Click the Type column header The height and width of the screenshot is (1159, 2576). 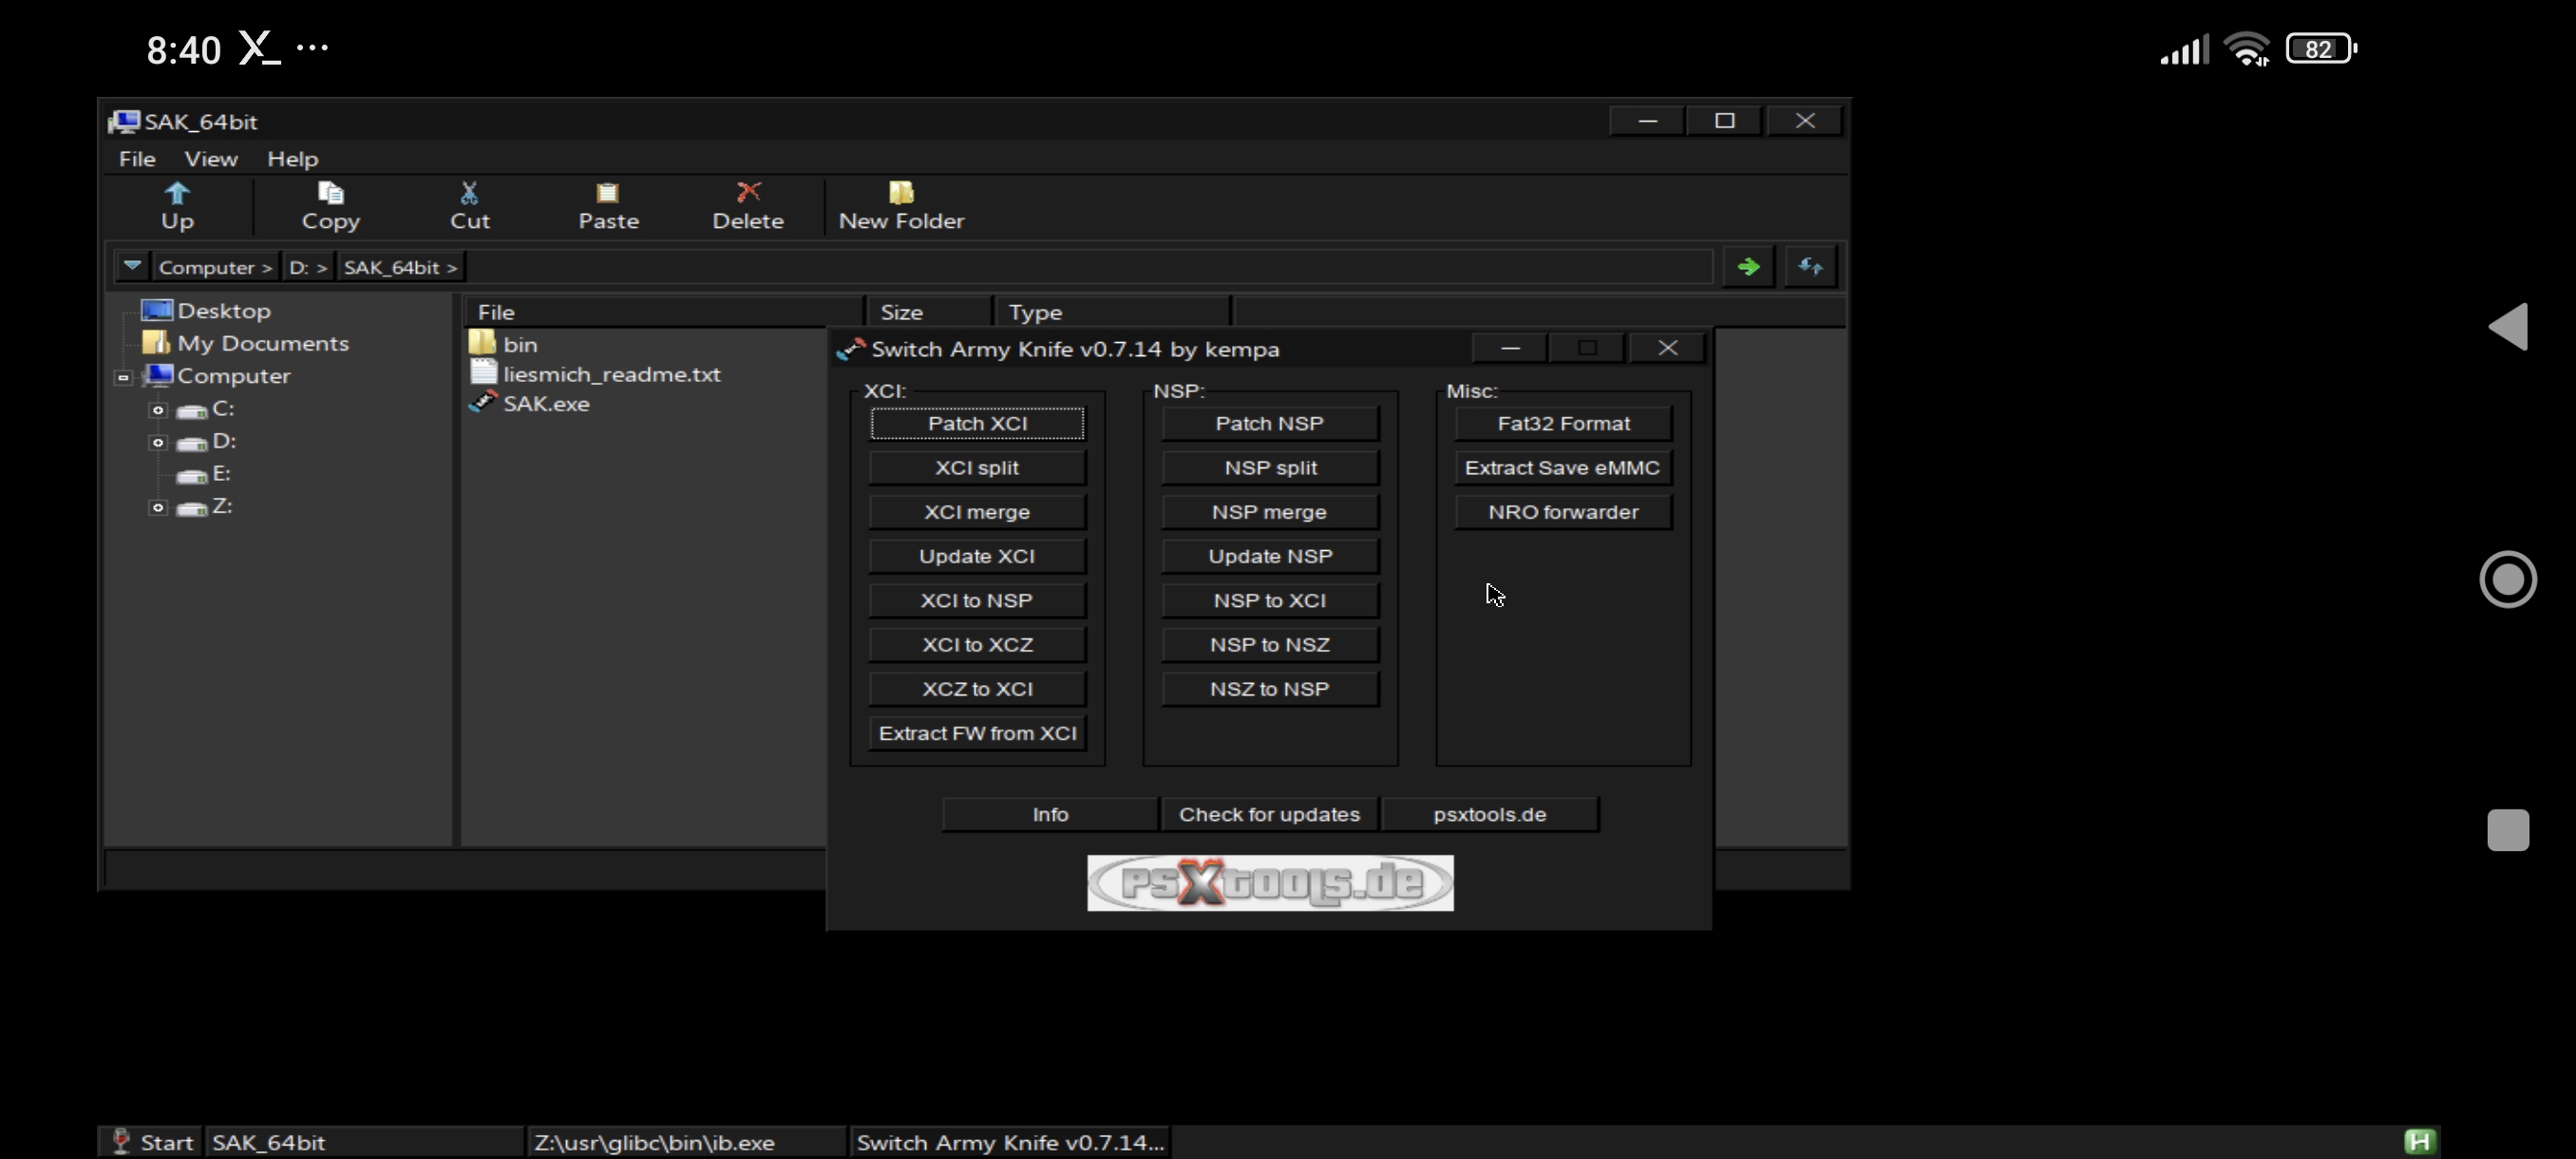click(1112, 312)
